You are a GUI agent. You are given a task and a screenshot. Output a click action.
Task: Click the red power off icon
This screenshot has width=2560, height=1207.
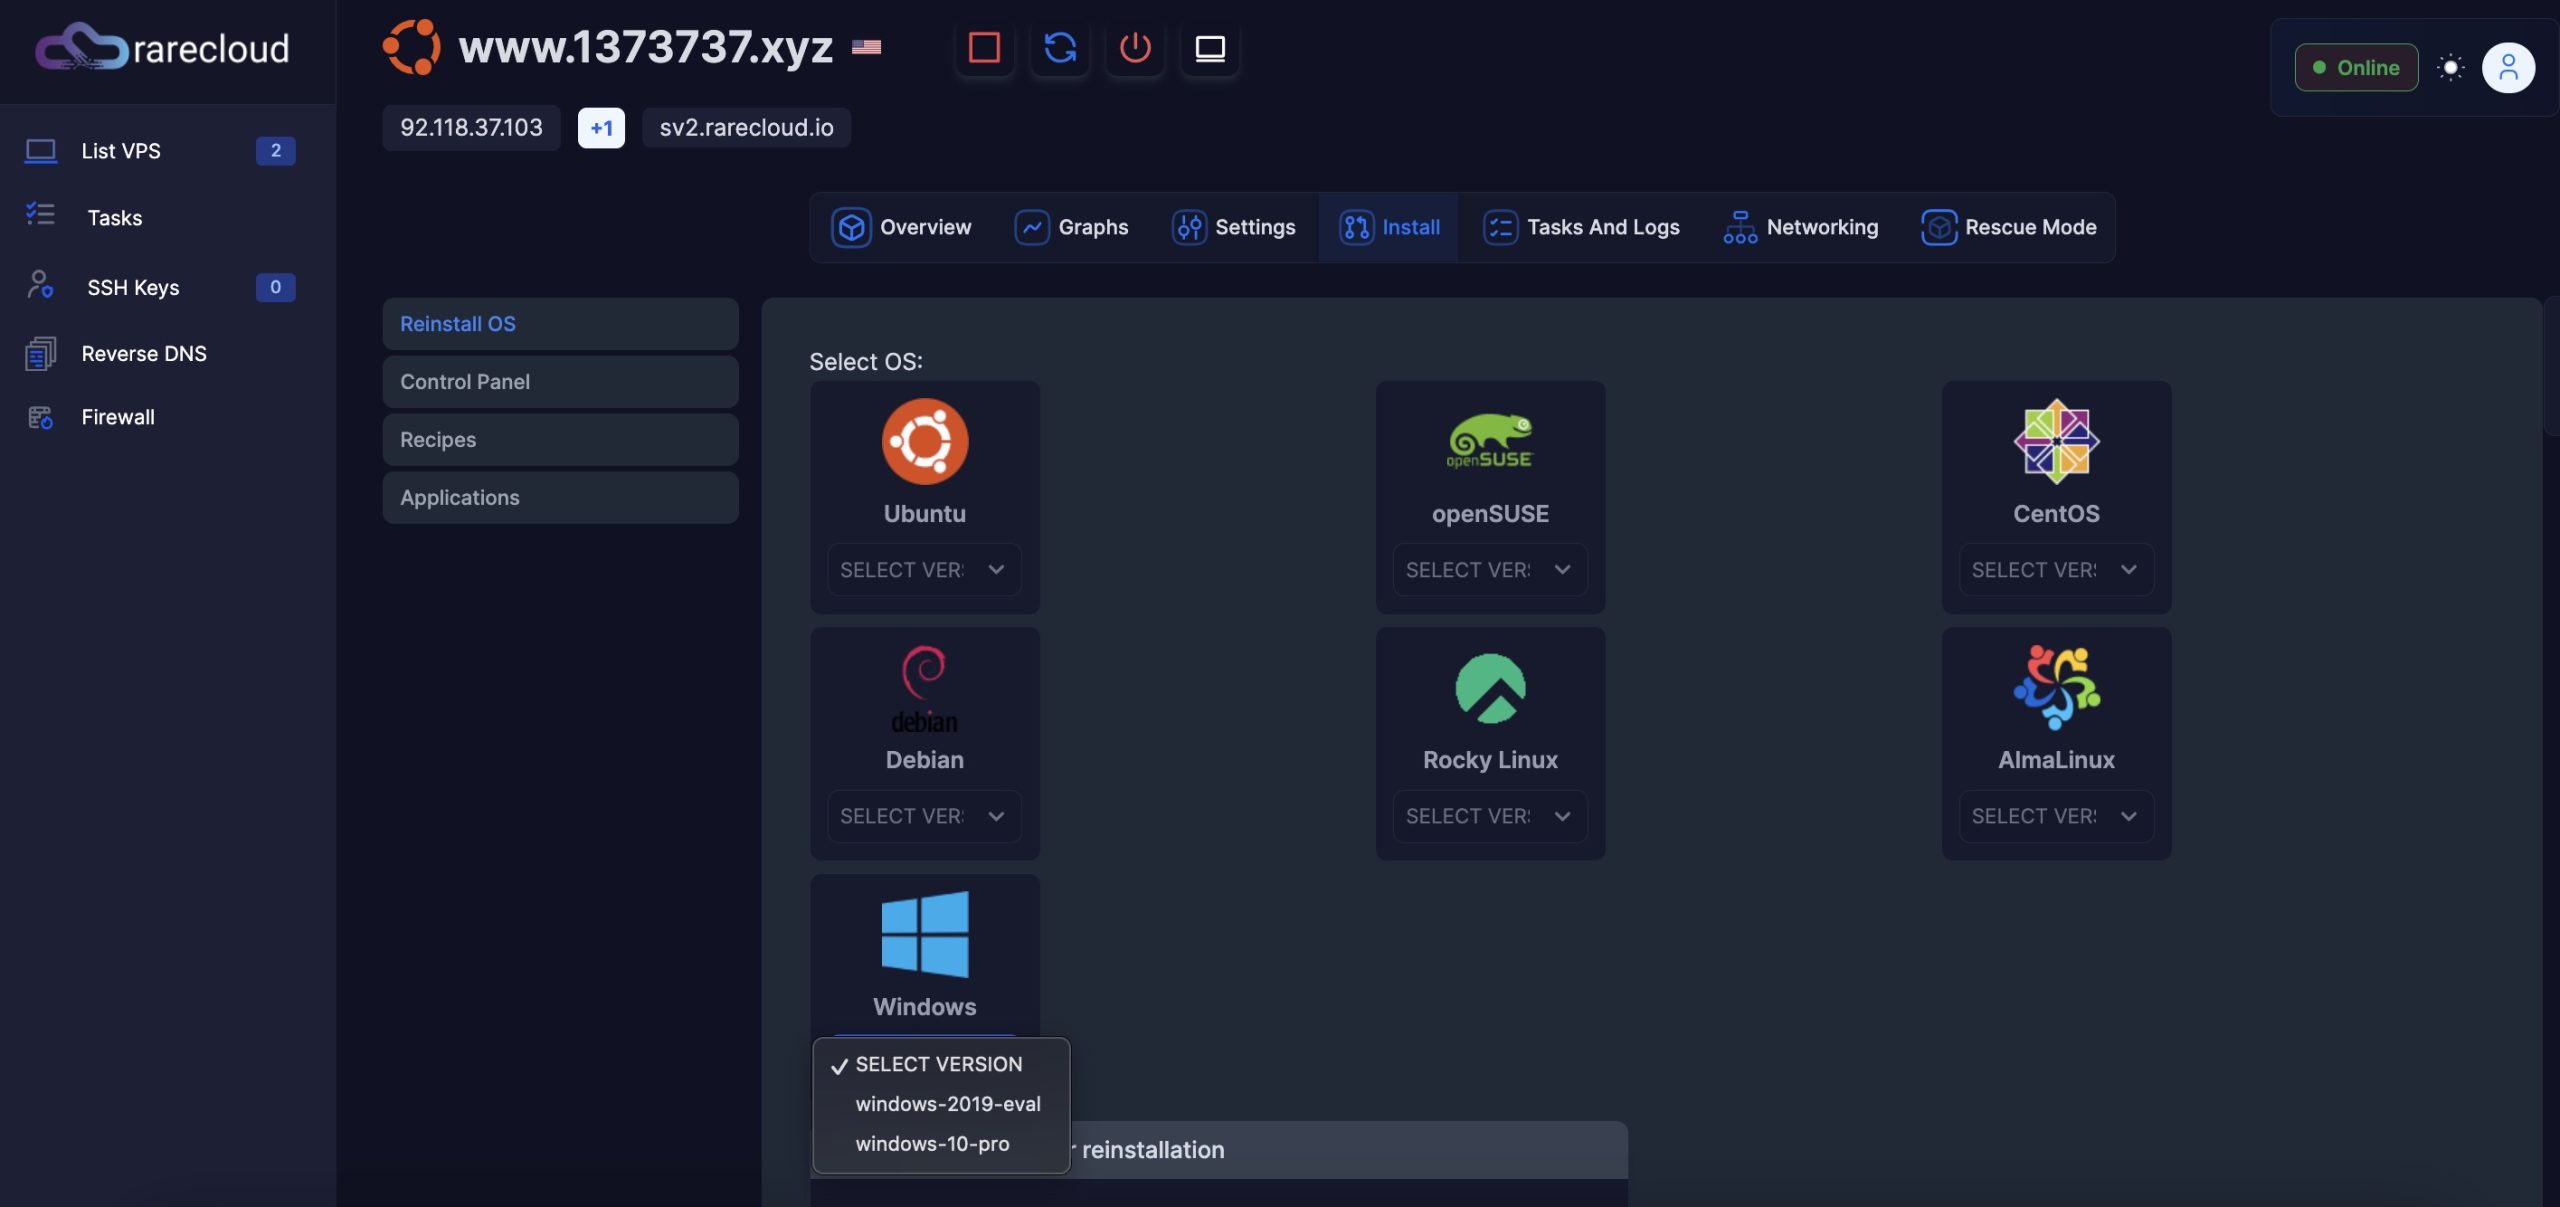(x=1135, y=47)
